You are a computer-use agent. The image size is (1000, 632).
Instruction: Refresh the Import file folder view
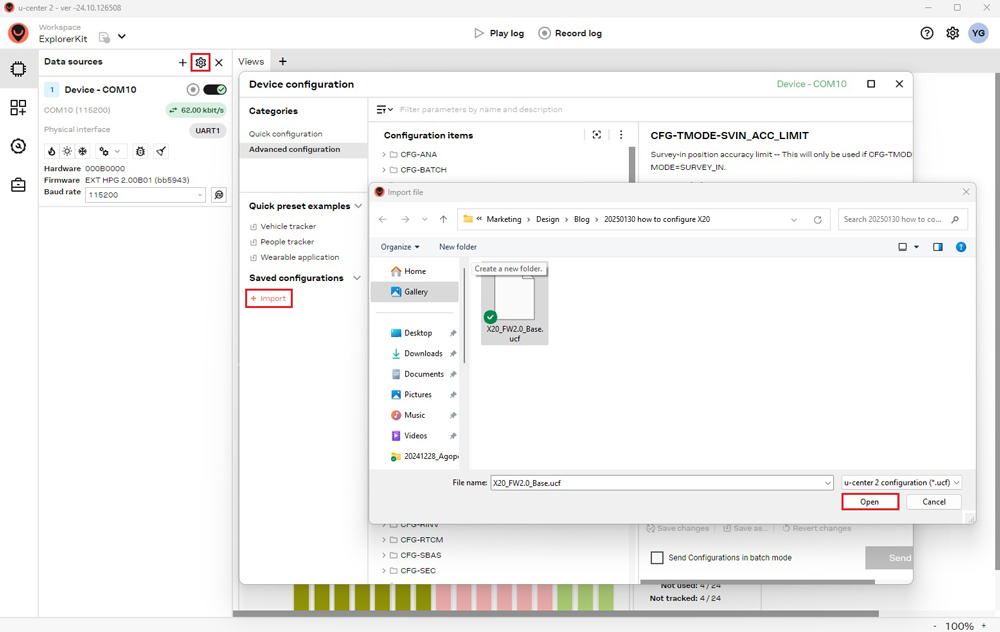click(817, 219)
